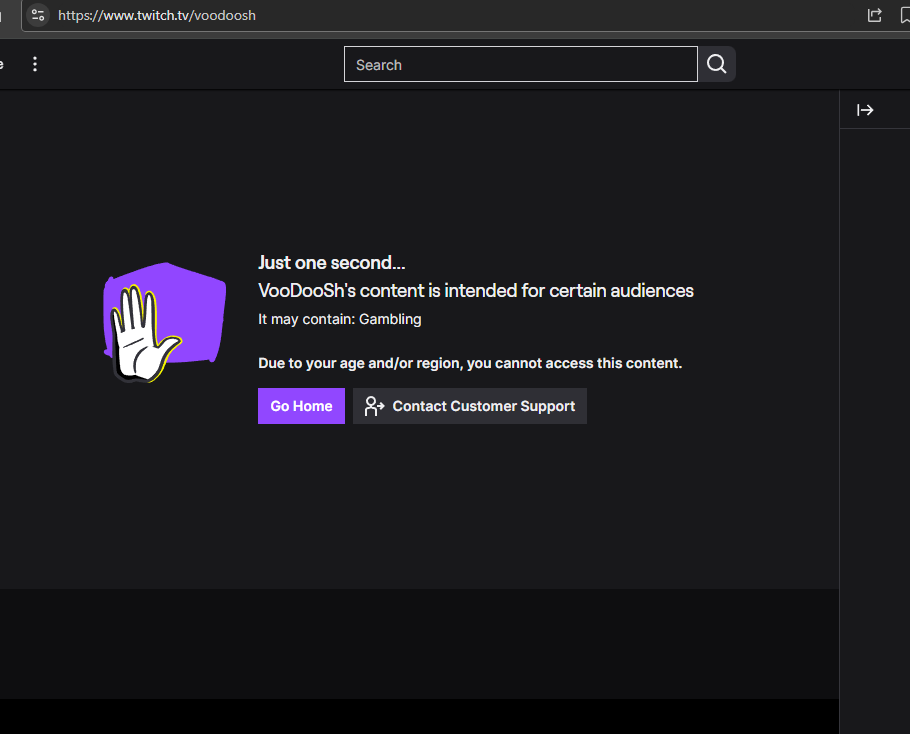The width and height of the screenshot is (910, 734).
Task: Click the purple hand stop illustration
Action: coord(164,323)
